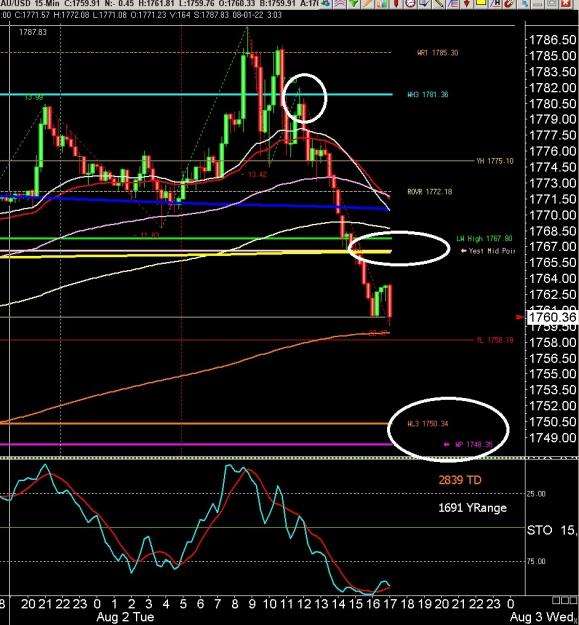Viewport: 579px width, 625px height.
Task: Click the green down-arrow toolbar icon
Action: [x=354, y=4]
